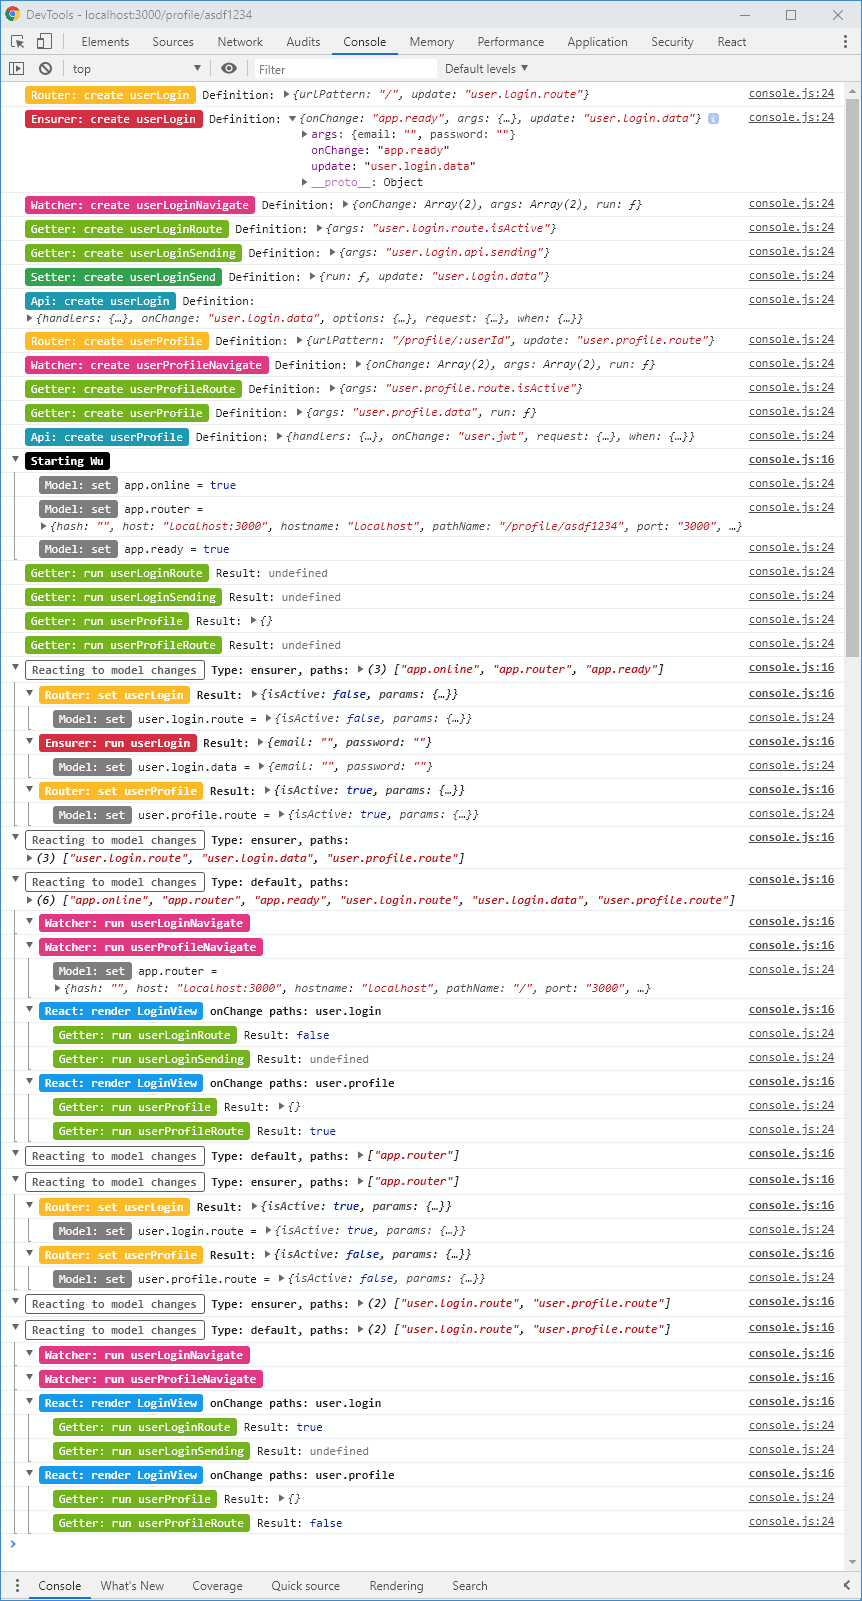862x1601 pixels.
Task: Open the drawer's three-dot menu
Action: coord(17,1586)
